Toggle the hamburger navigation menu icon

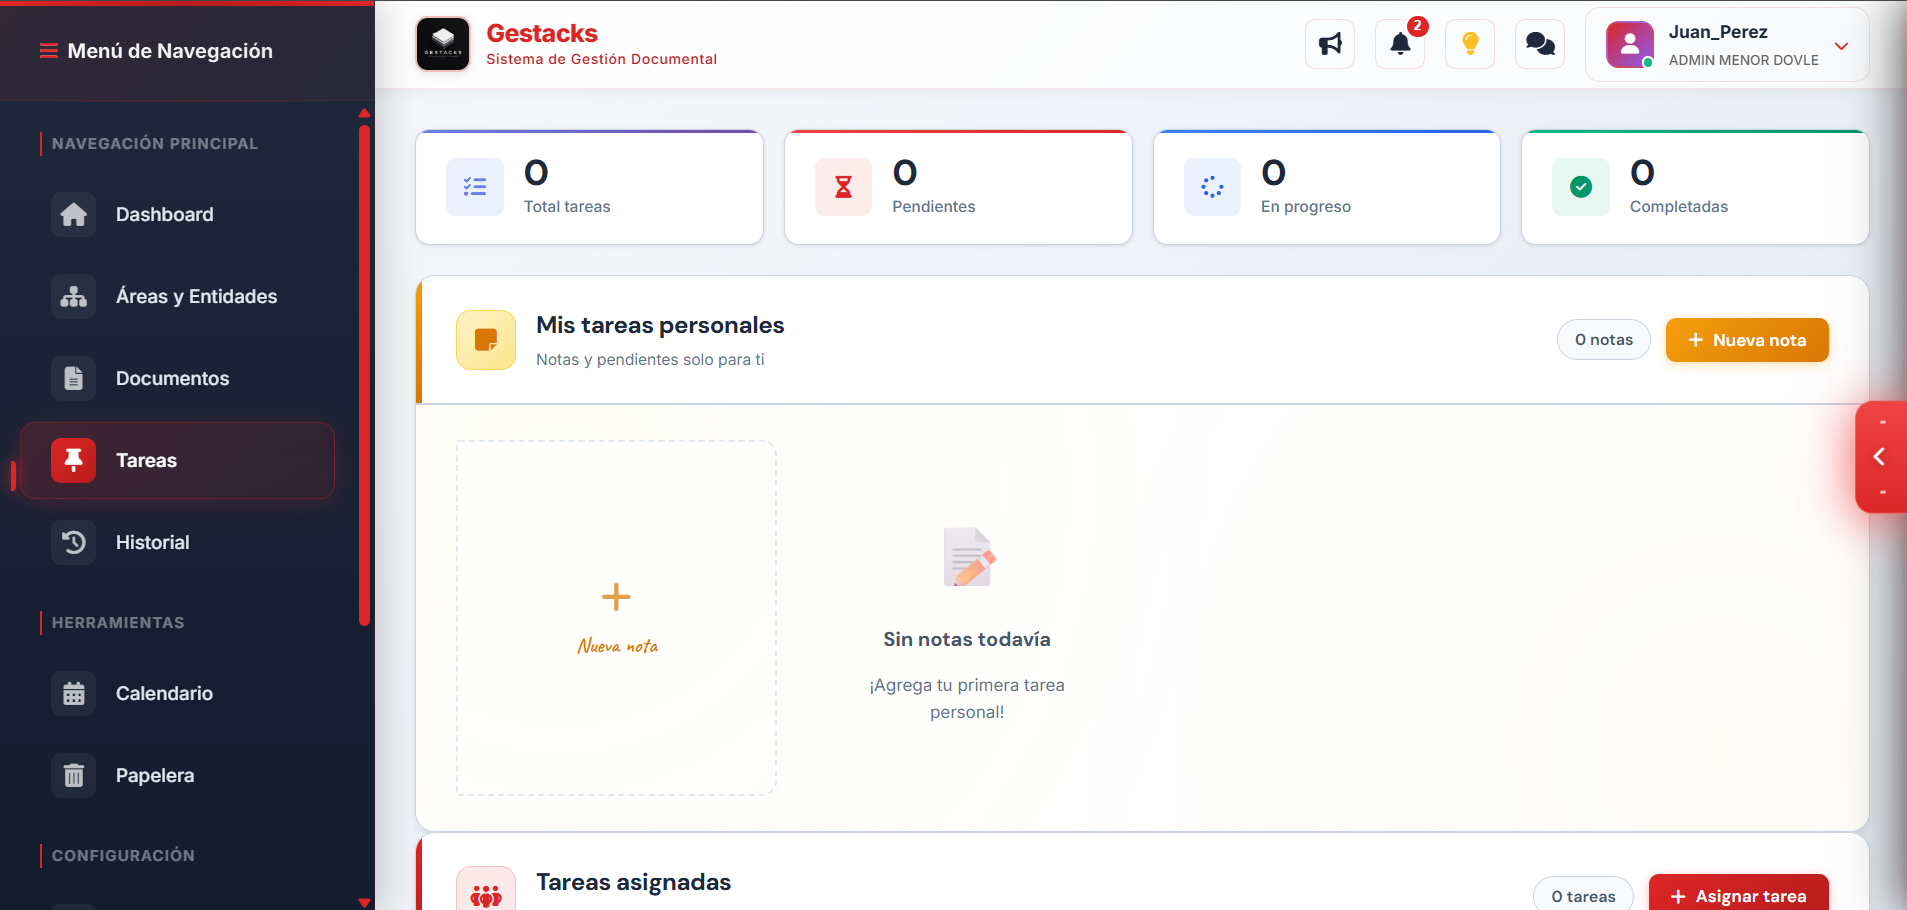(x=48, y=51)
